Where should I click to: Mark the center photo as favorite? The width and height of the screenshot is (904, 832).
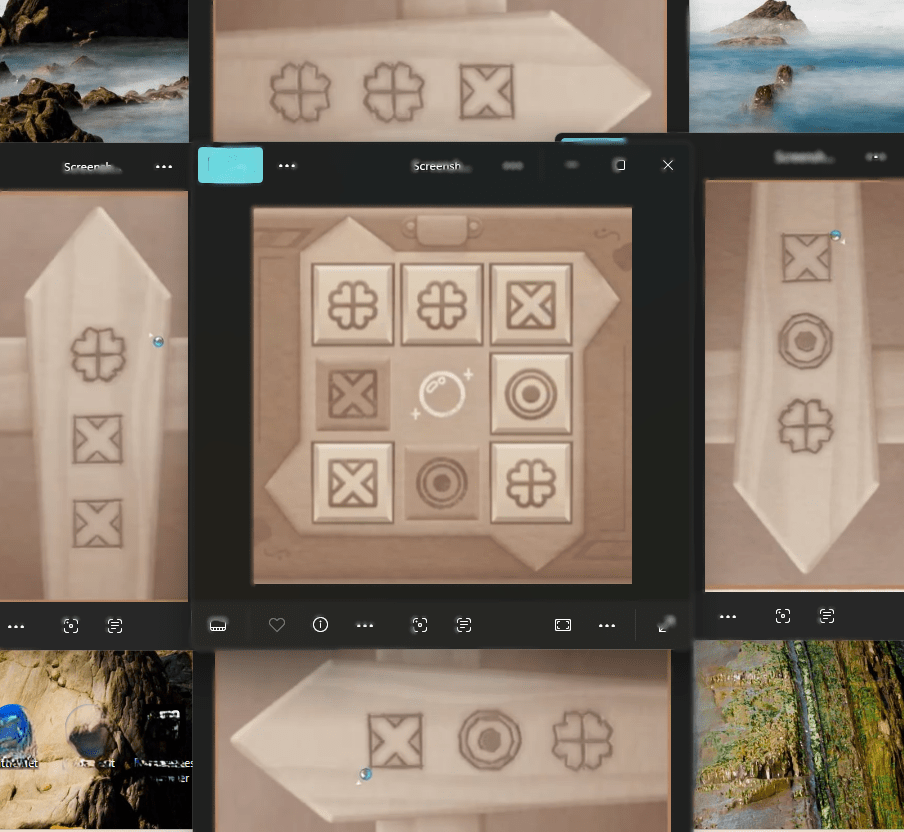point(277,625)
